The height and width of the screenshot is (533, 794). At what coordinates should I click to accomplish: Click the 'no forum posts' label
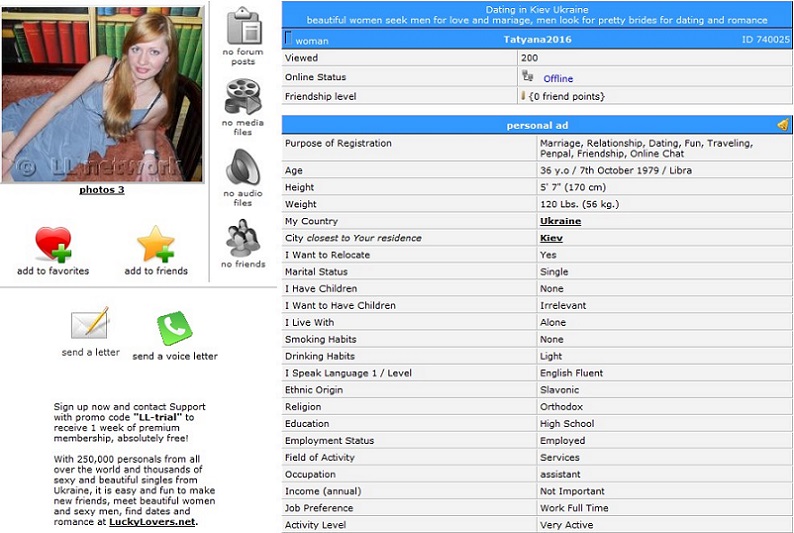[x=243, y=57]
